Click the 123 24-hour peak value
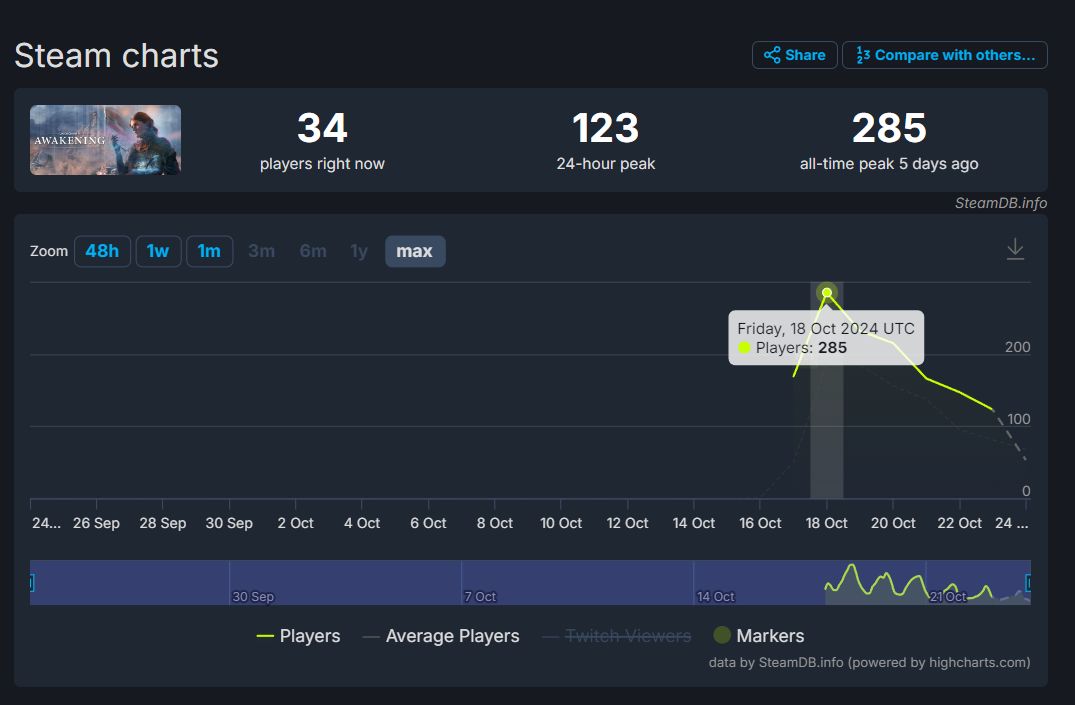This screenshot has height=705, width=1075. pos(605,128)
